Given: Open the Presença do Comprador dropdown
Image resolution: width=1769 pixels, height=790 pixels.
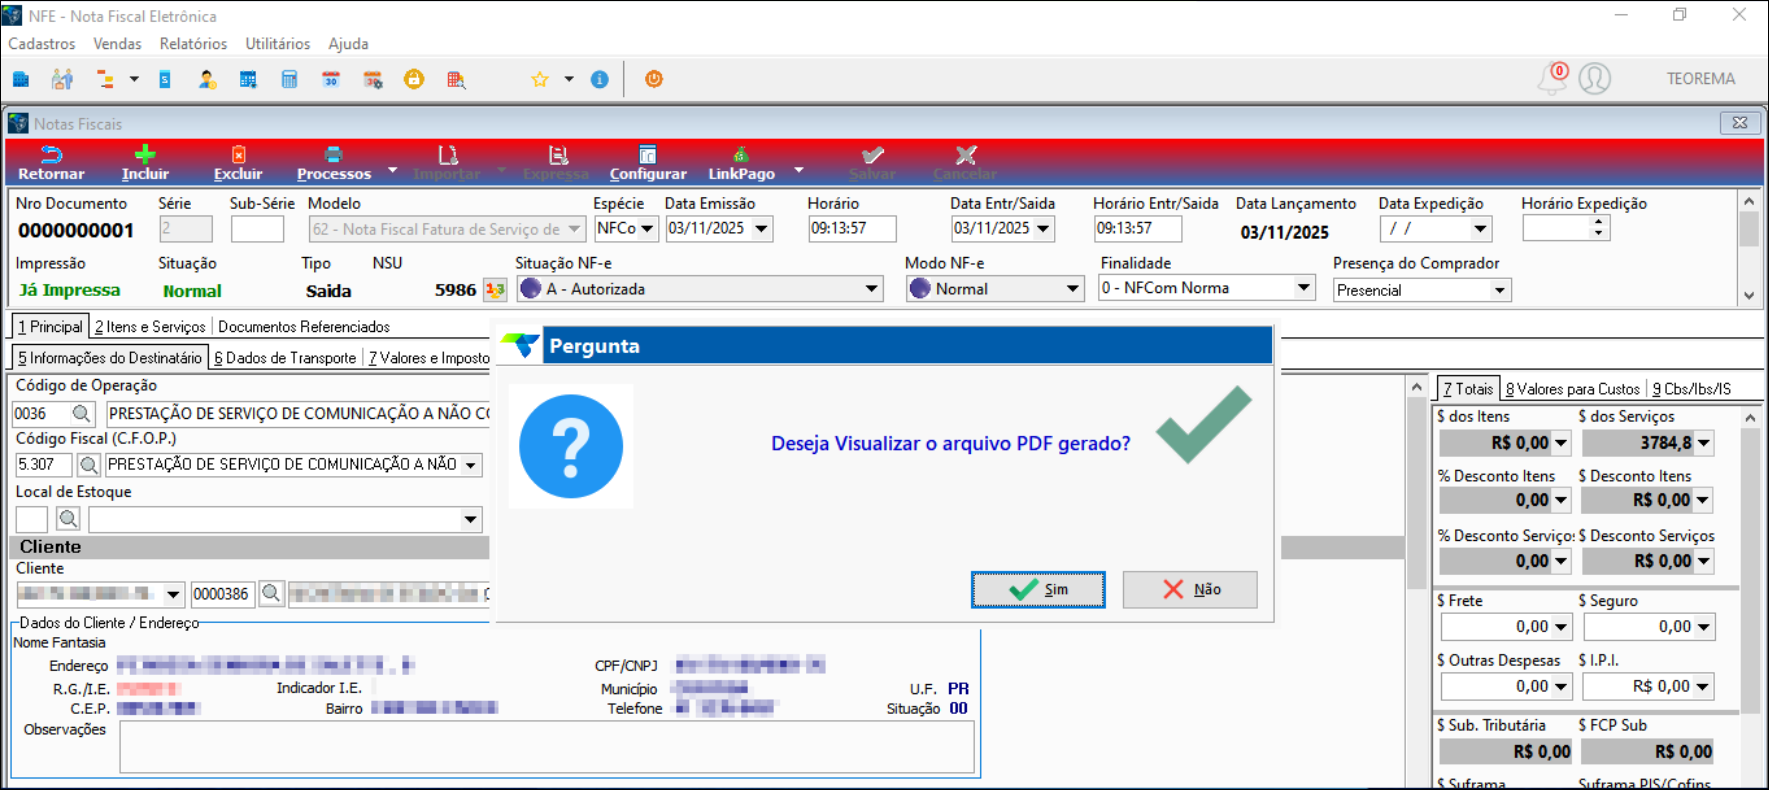Looking at the screenshot, I should point(1499,291).
